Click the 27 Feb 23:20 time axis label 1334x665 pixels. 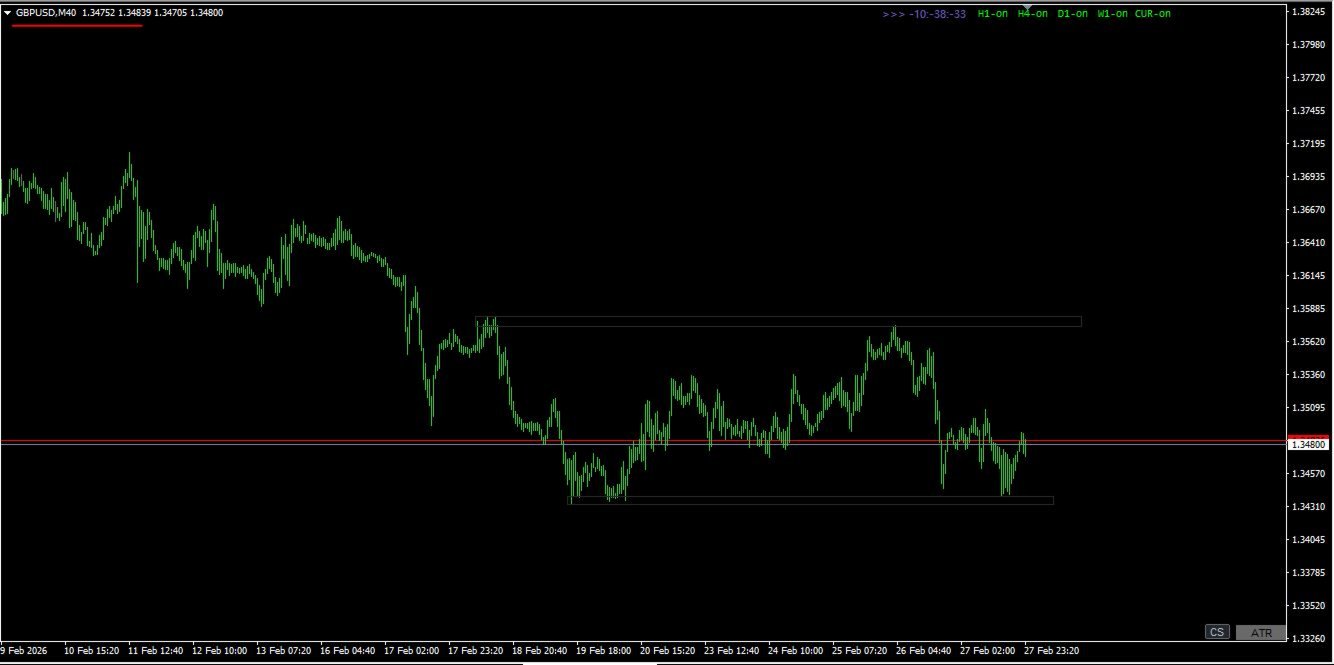point(1051,650)
